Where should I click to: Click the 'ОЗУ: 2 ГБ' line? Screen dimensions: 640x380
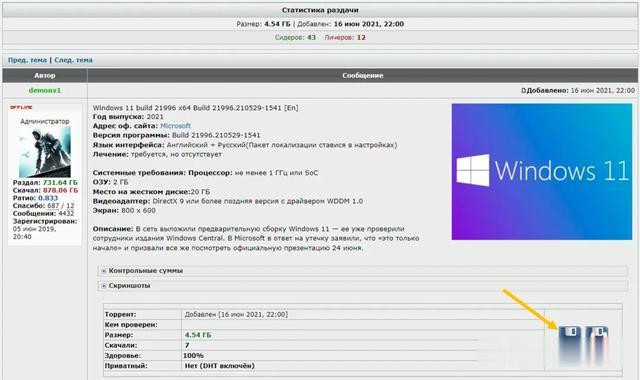(x=110, y=182)
